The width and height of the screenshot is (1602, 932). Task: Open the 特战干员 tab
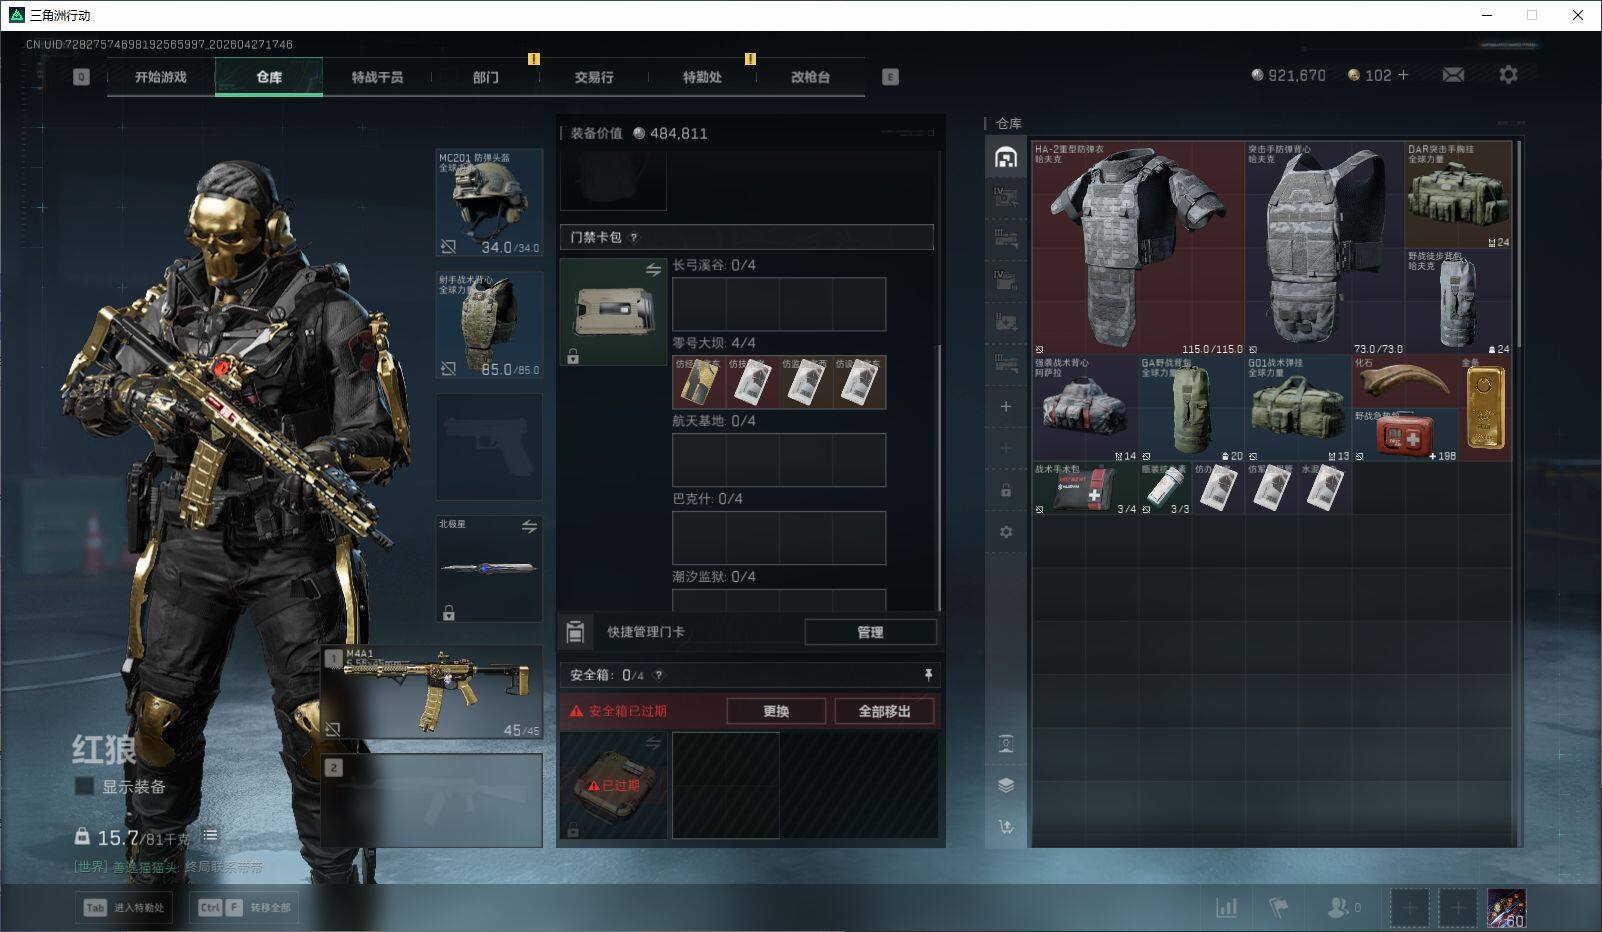[x=377, y=77]
